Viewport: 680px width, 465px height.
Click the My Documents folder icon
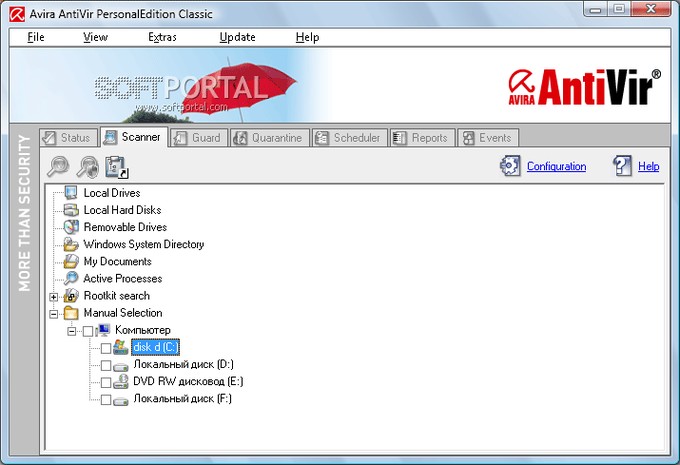71,261
